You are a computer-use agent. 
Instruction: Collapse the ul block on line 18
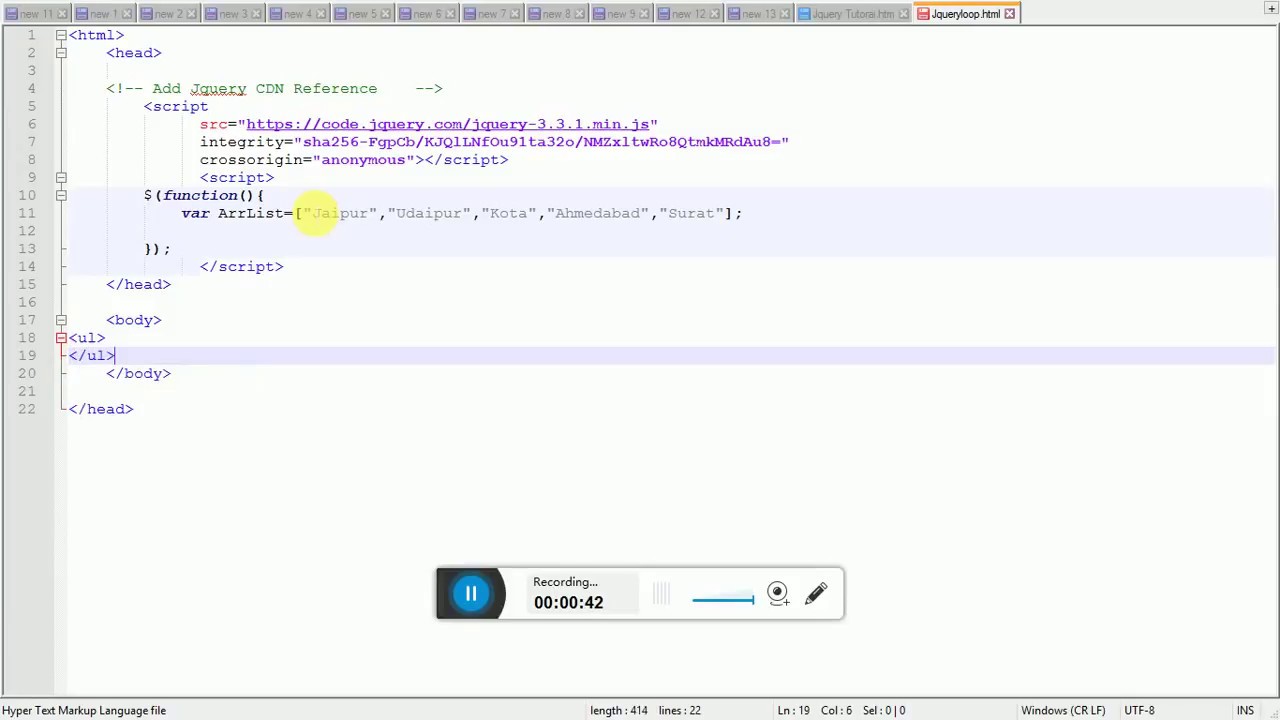click(61, 338)
